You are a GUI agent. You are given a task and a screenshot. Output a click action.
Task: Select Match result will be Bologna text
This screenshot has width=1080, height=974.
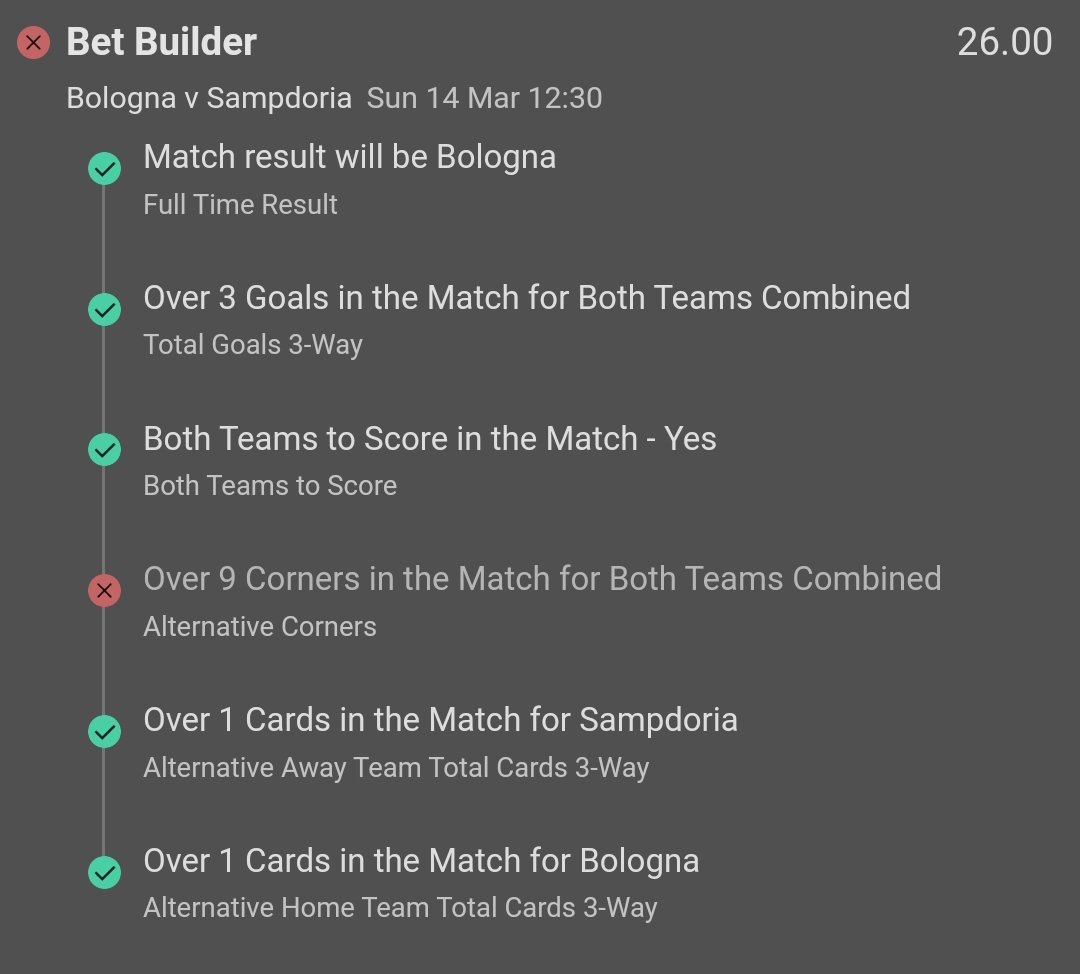tap(349, 157)
